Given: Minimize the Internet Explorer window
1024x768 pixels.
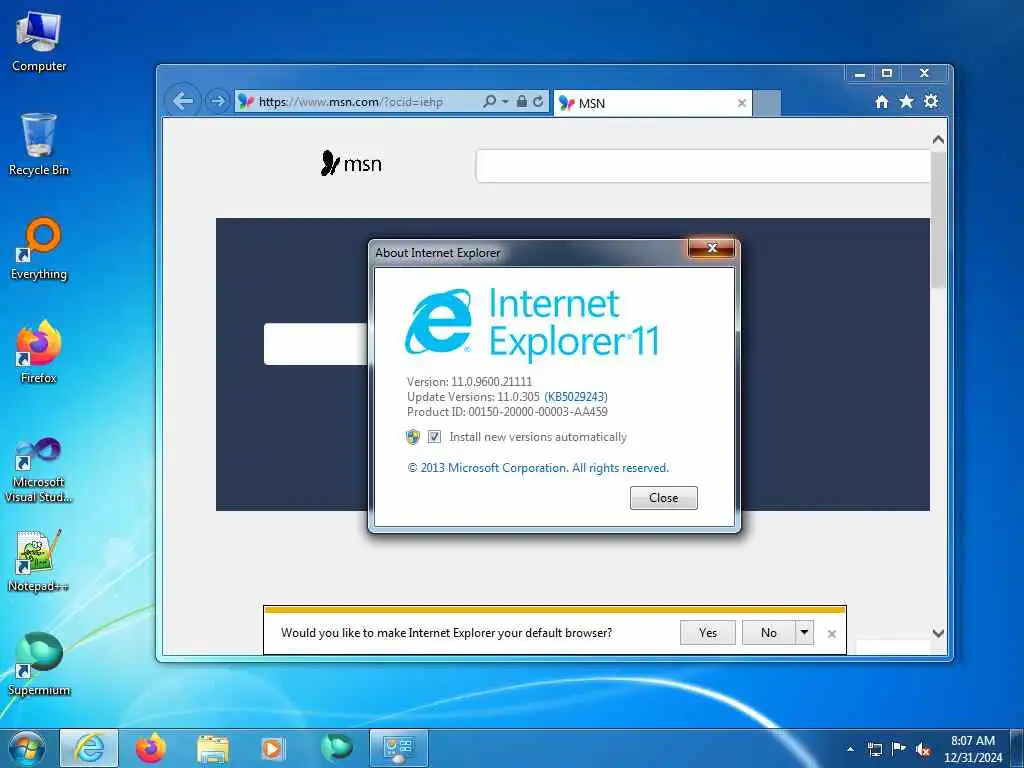Looking at the screenshot, I should pyautogui.click(x=860, y=74).
